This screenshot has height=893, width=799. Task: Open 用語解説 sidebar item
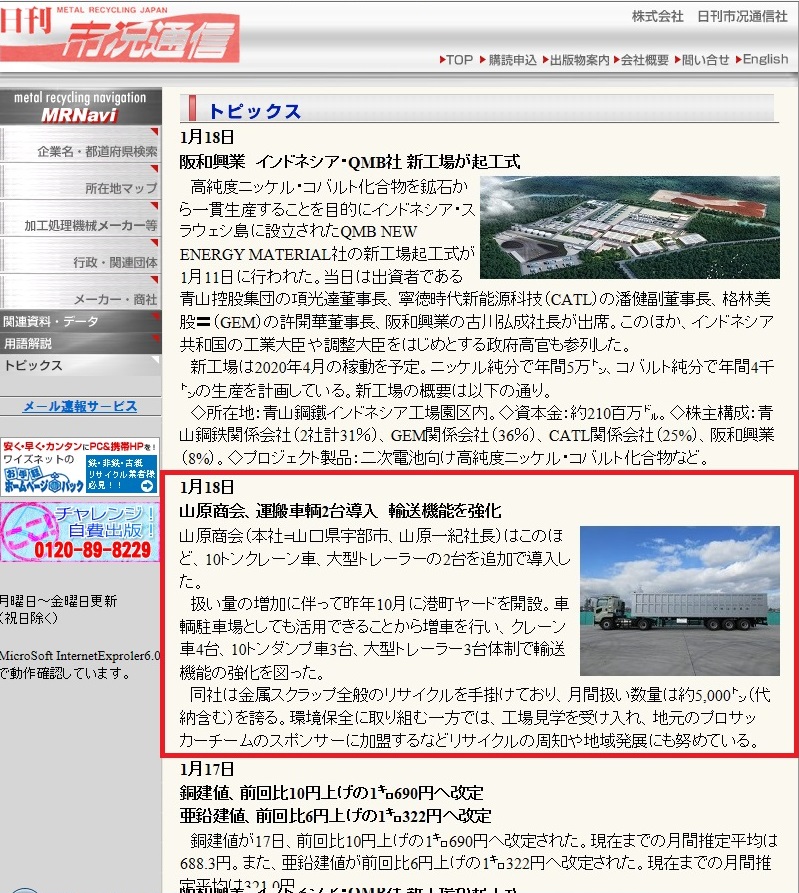(x=80, y=343)
